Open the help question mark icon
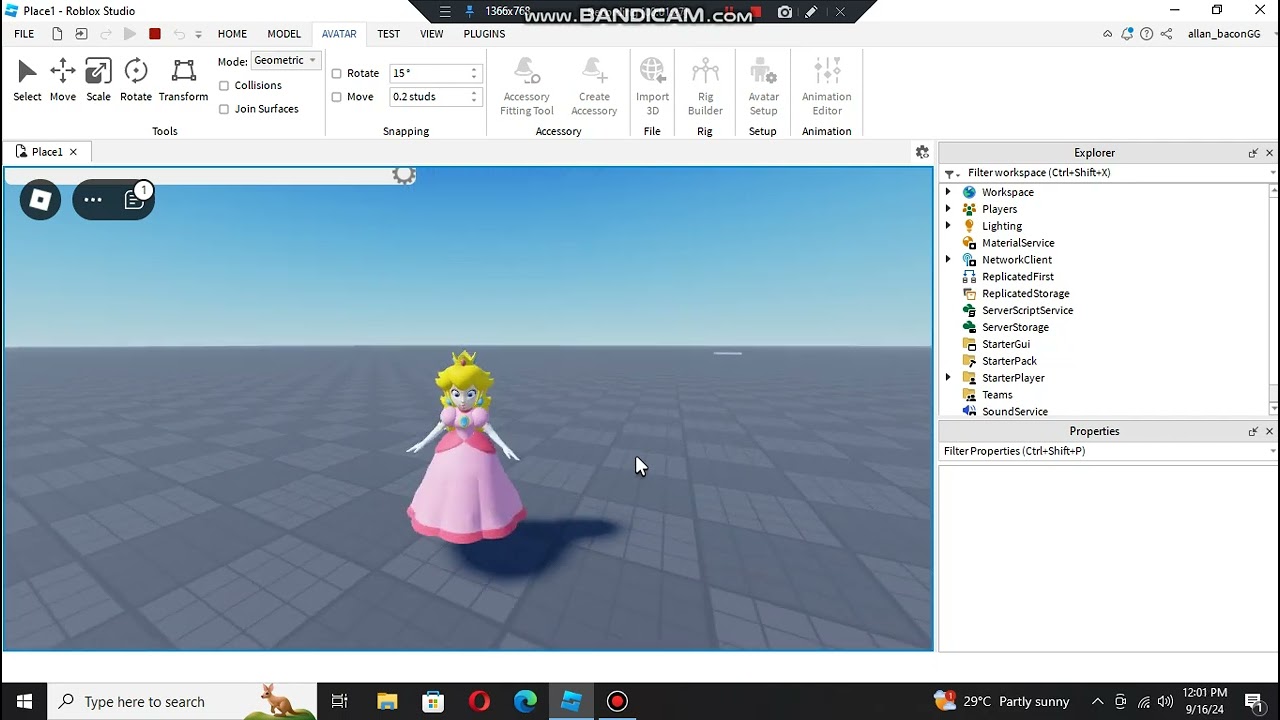 tap(1147, 34)
